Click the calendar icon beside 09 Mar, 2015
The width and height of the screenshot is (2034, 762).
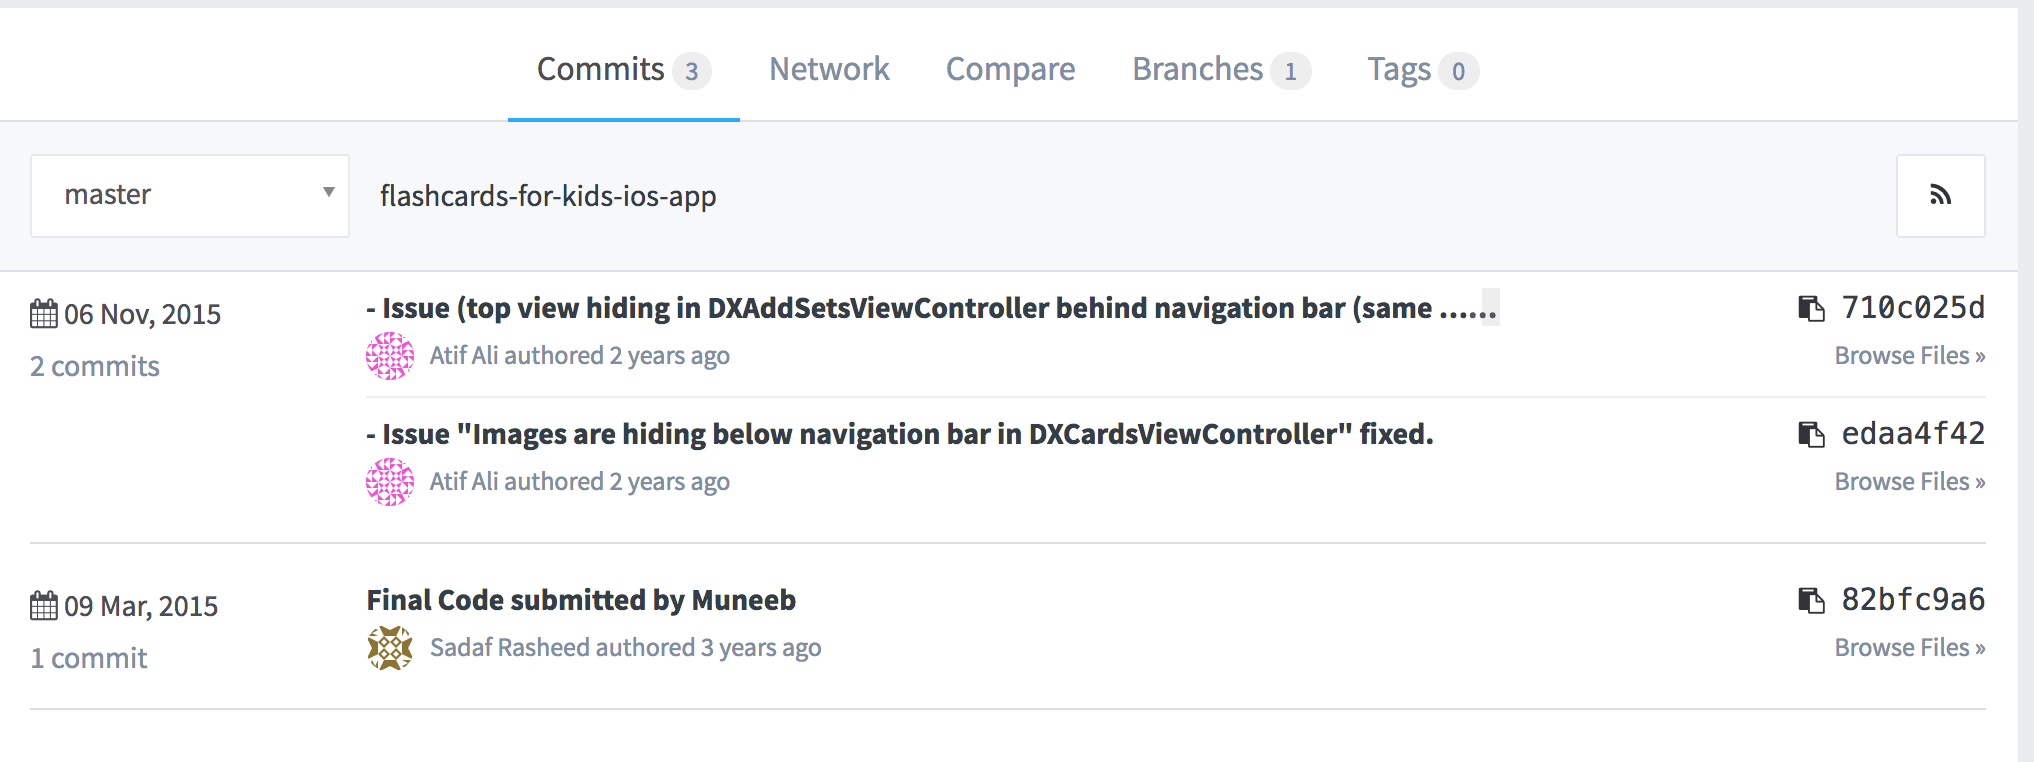[44, 606]
